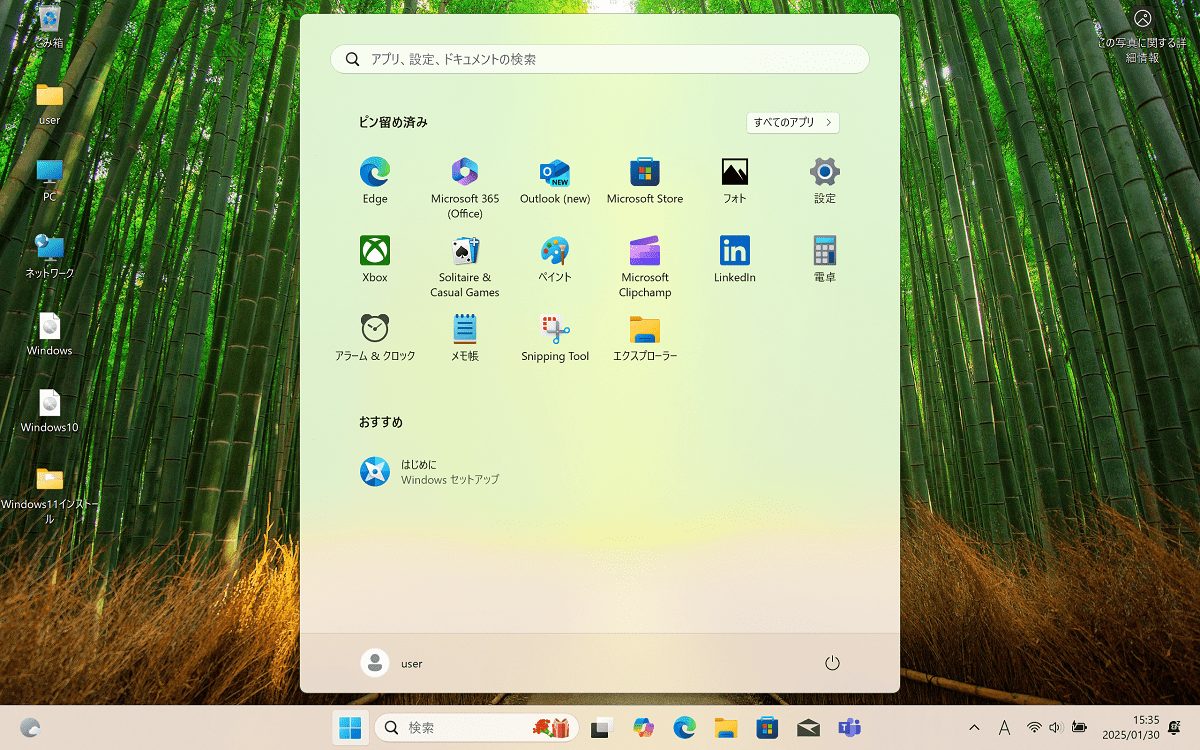Open Edge from pinned apps
Screen dimensions: 1200x750
pyautogui.click(x=375, y=181)
